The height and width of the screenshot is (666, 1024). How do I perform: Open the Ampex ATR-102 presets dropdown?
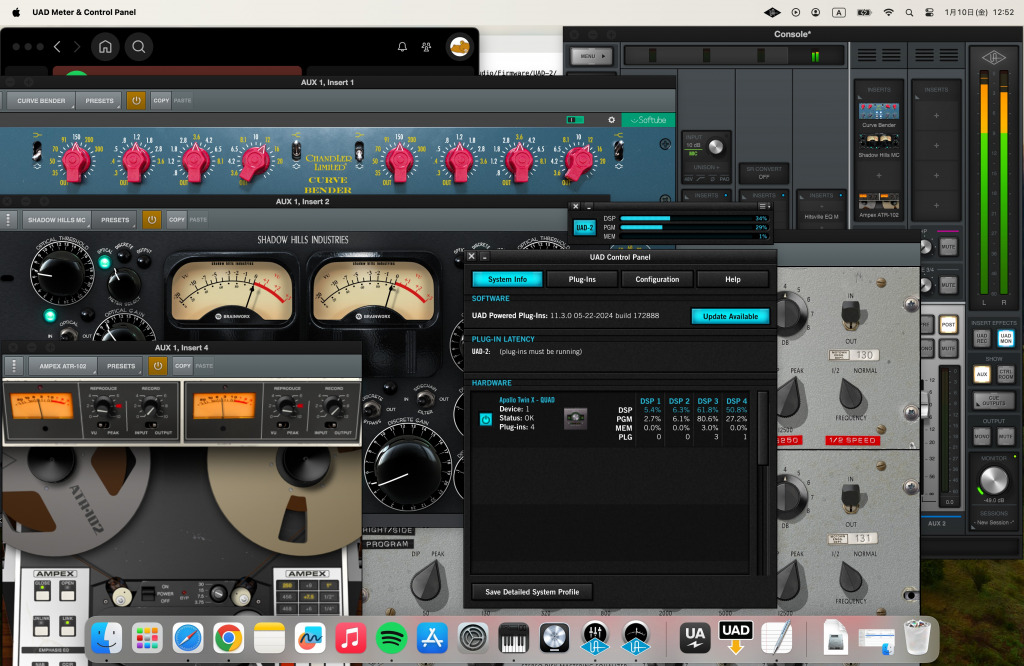(x=122, y=366)
